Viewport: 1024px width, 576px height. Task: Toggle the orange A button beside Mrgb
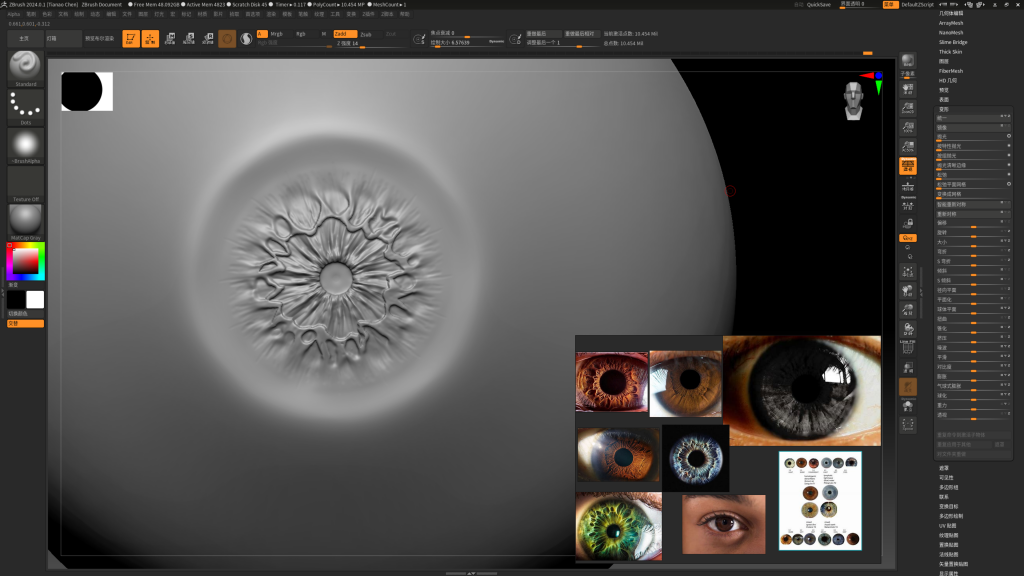262,34
